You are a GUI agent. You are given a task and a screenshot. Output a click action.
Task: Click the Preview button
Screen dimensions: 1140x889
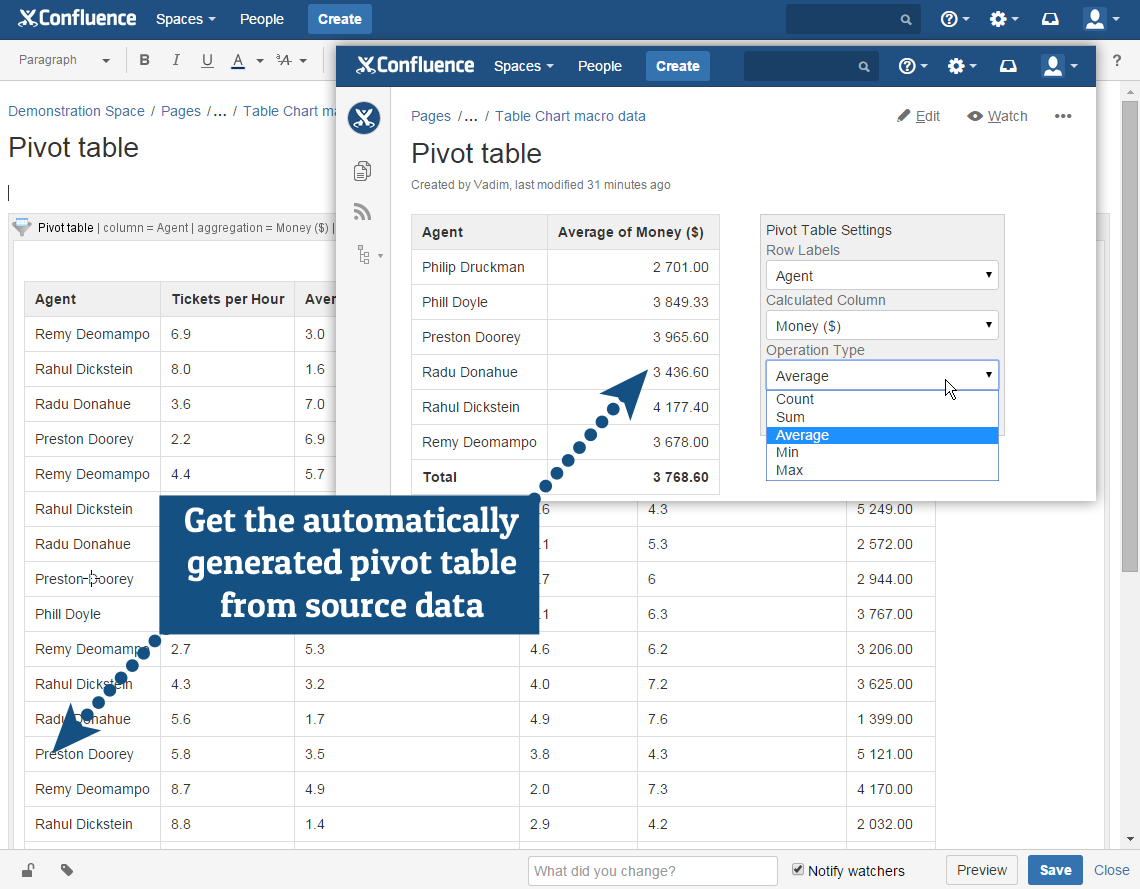pyautogui.click(x=981, y=870)
